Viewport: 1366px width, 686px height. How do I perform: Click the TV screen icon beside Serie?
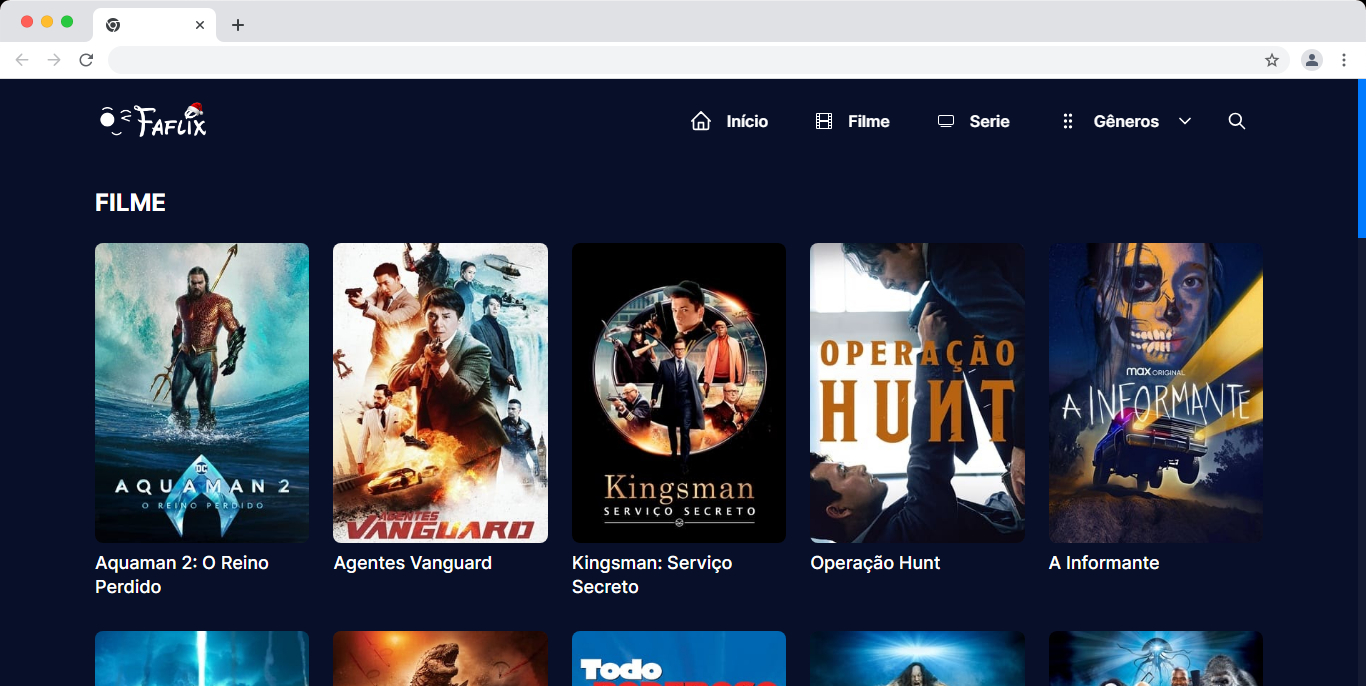[946, 121]
